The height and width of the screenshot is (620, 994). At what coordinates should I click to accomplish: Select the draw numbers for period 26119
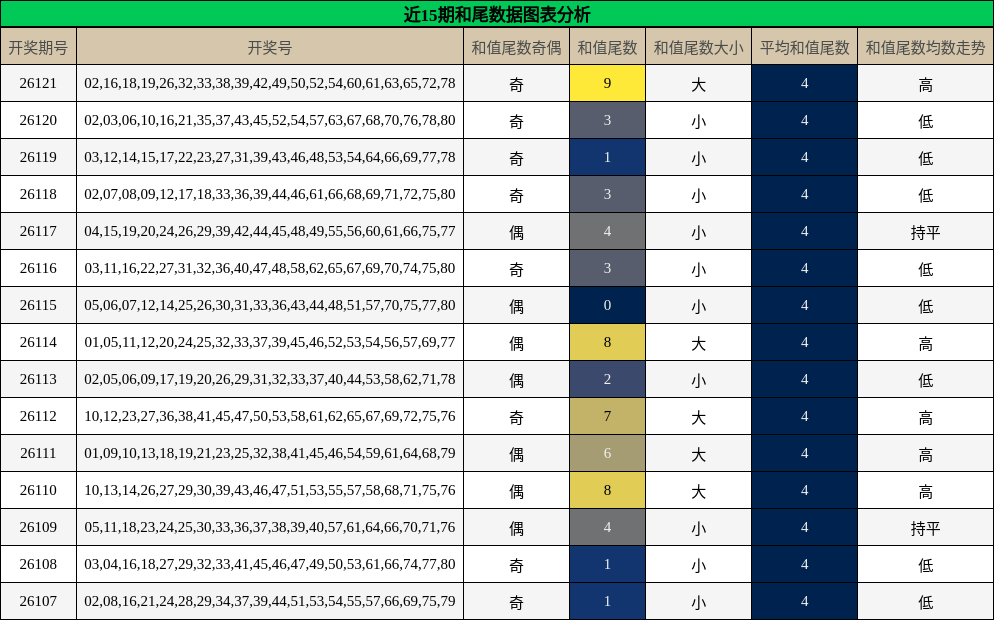click(x=270, y=157)
